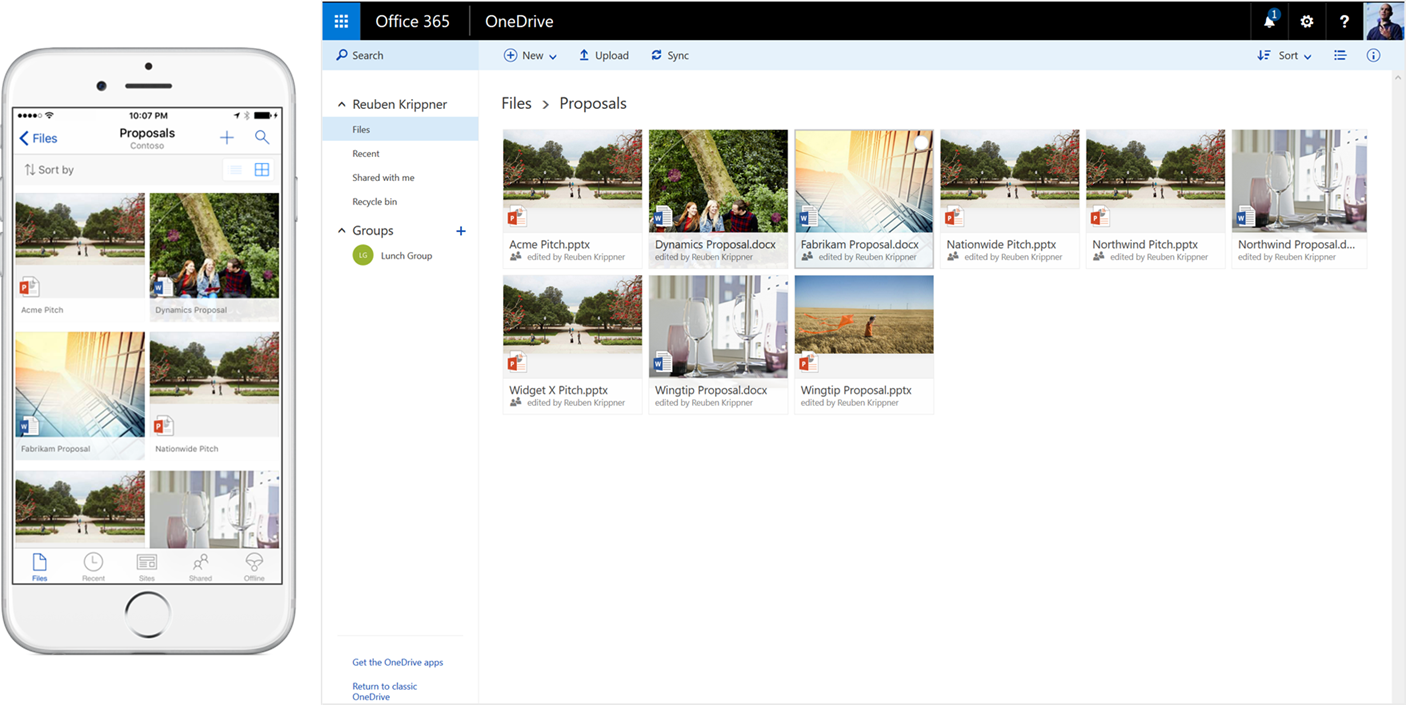
Task: Switch phone to list view
Action: click(236, 170)
